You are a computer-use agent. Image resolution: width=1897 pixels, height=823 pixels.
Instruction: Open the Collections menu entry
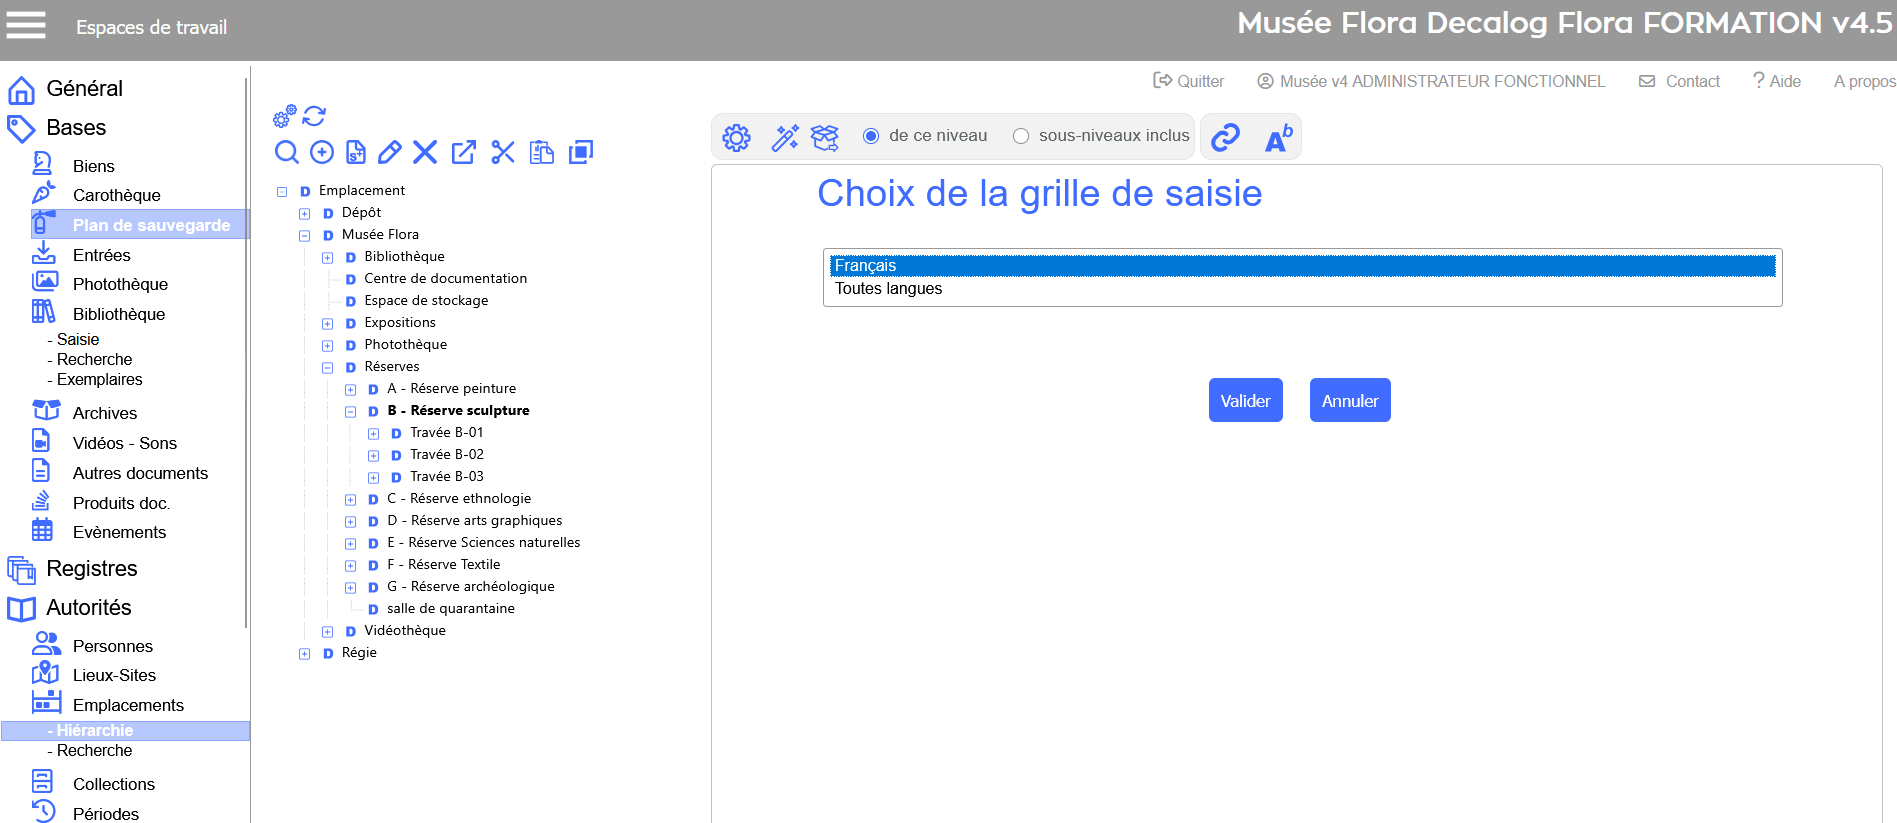[x=113, y=784]
